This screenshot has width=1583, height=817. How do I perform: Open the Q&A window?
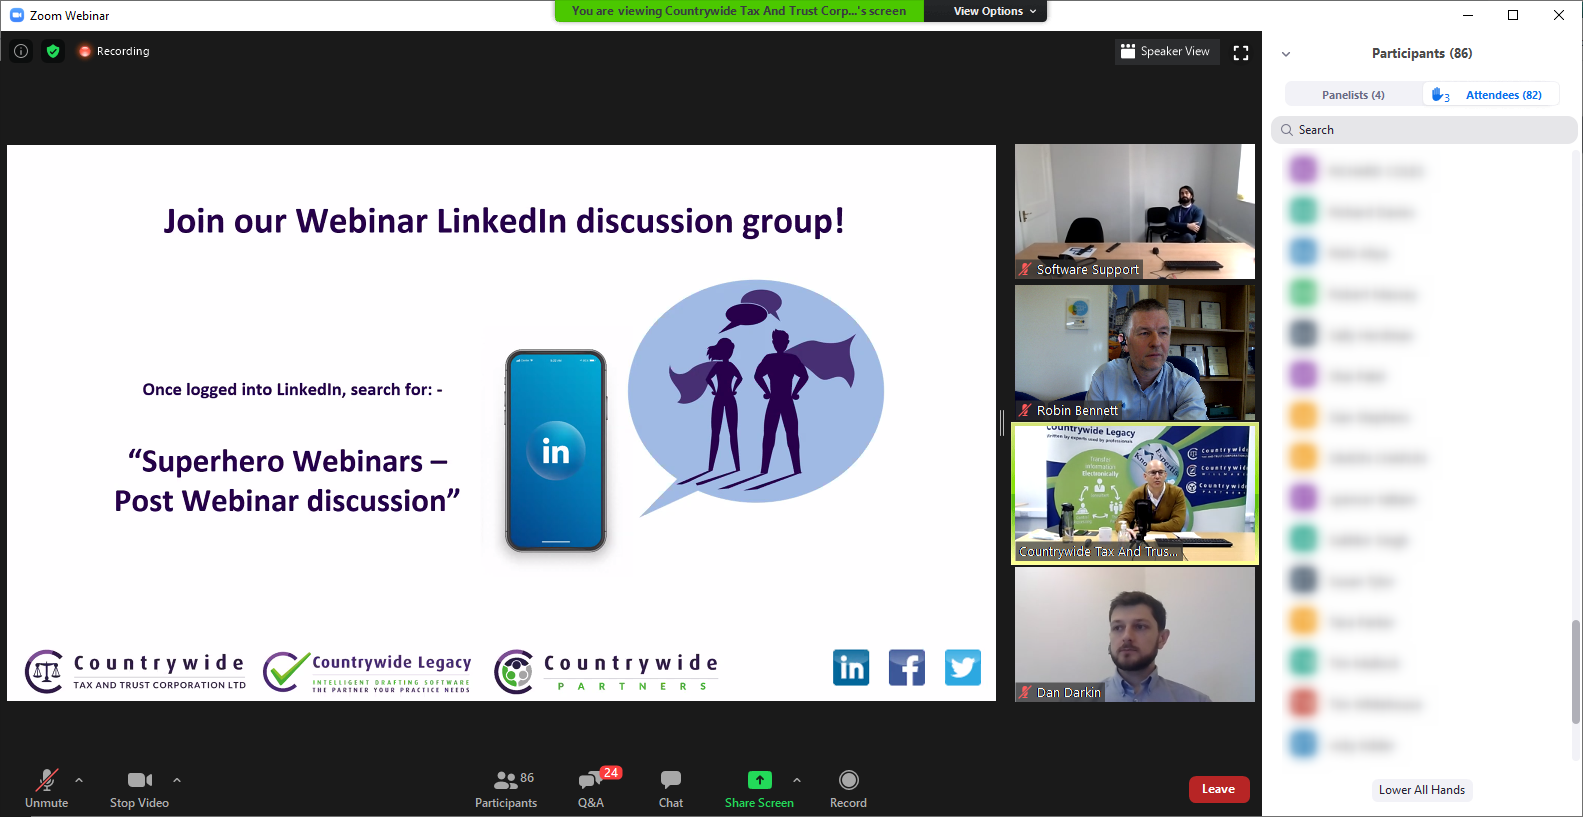[591, 788]
